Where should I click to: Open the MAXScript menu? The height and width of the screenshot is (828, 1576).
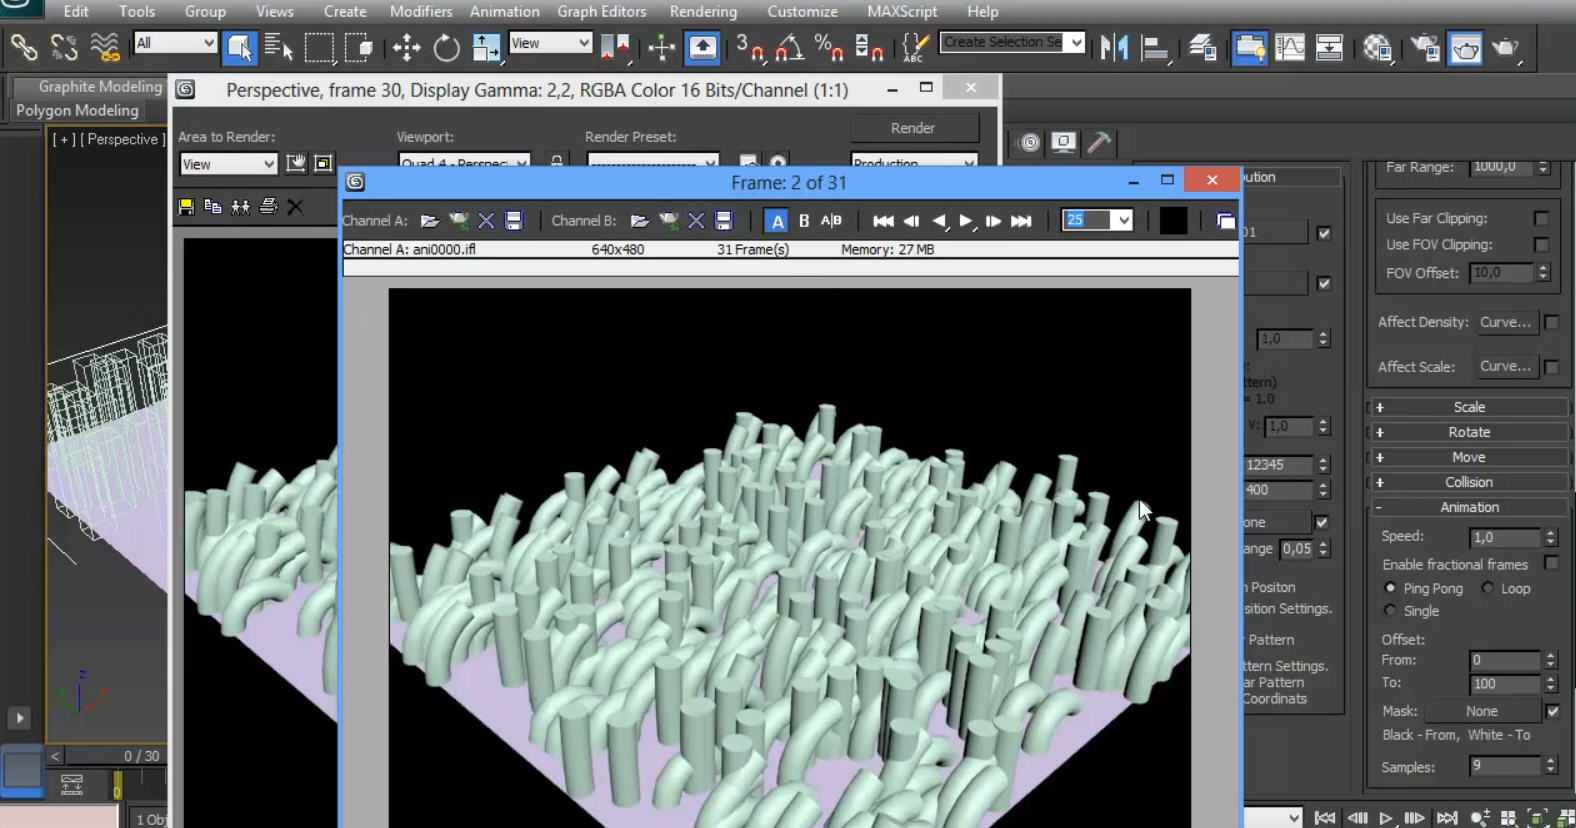902,11
